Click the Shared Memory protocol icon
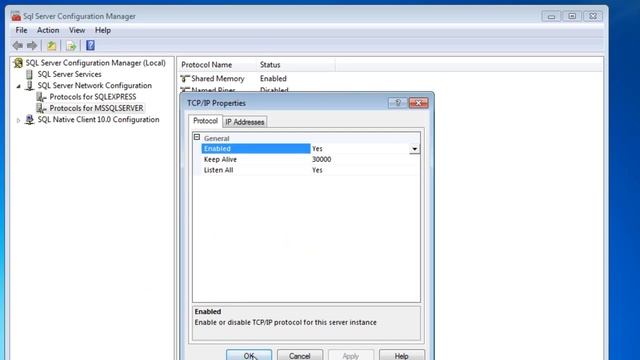Screen dimensions: 640x360 [185, 78]
